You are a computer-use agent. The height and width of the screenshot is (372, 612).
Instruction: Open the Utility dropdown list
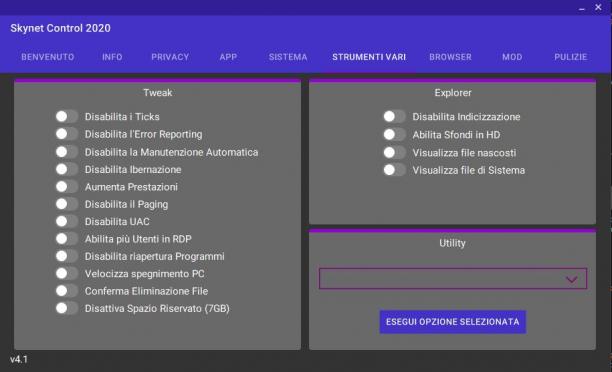(x=453, y=279)
